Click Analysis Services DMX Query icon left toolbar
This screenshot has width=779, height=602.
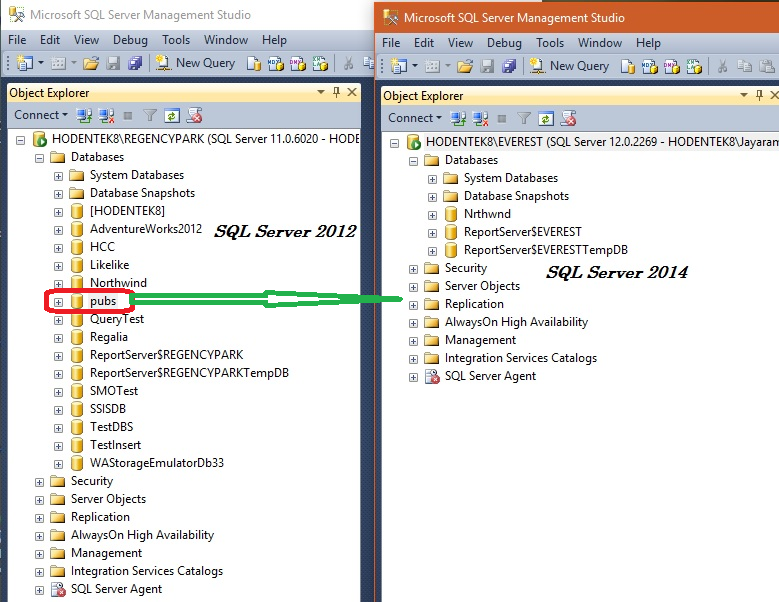pos(298,64)
